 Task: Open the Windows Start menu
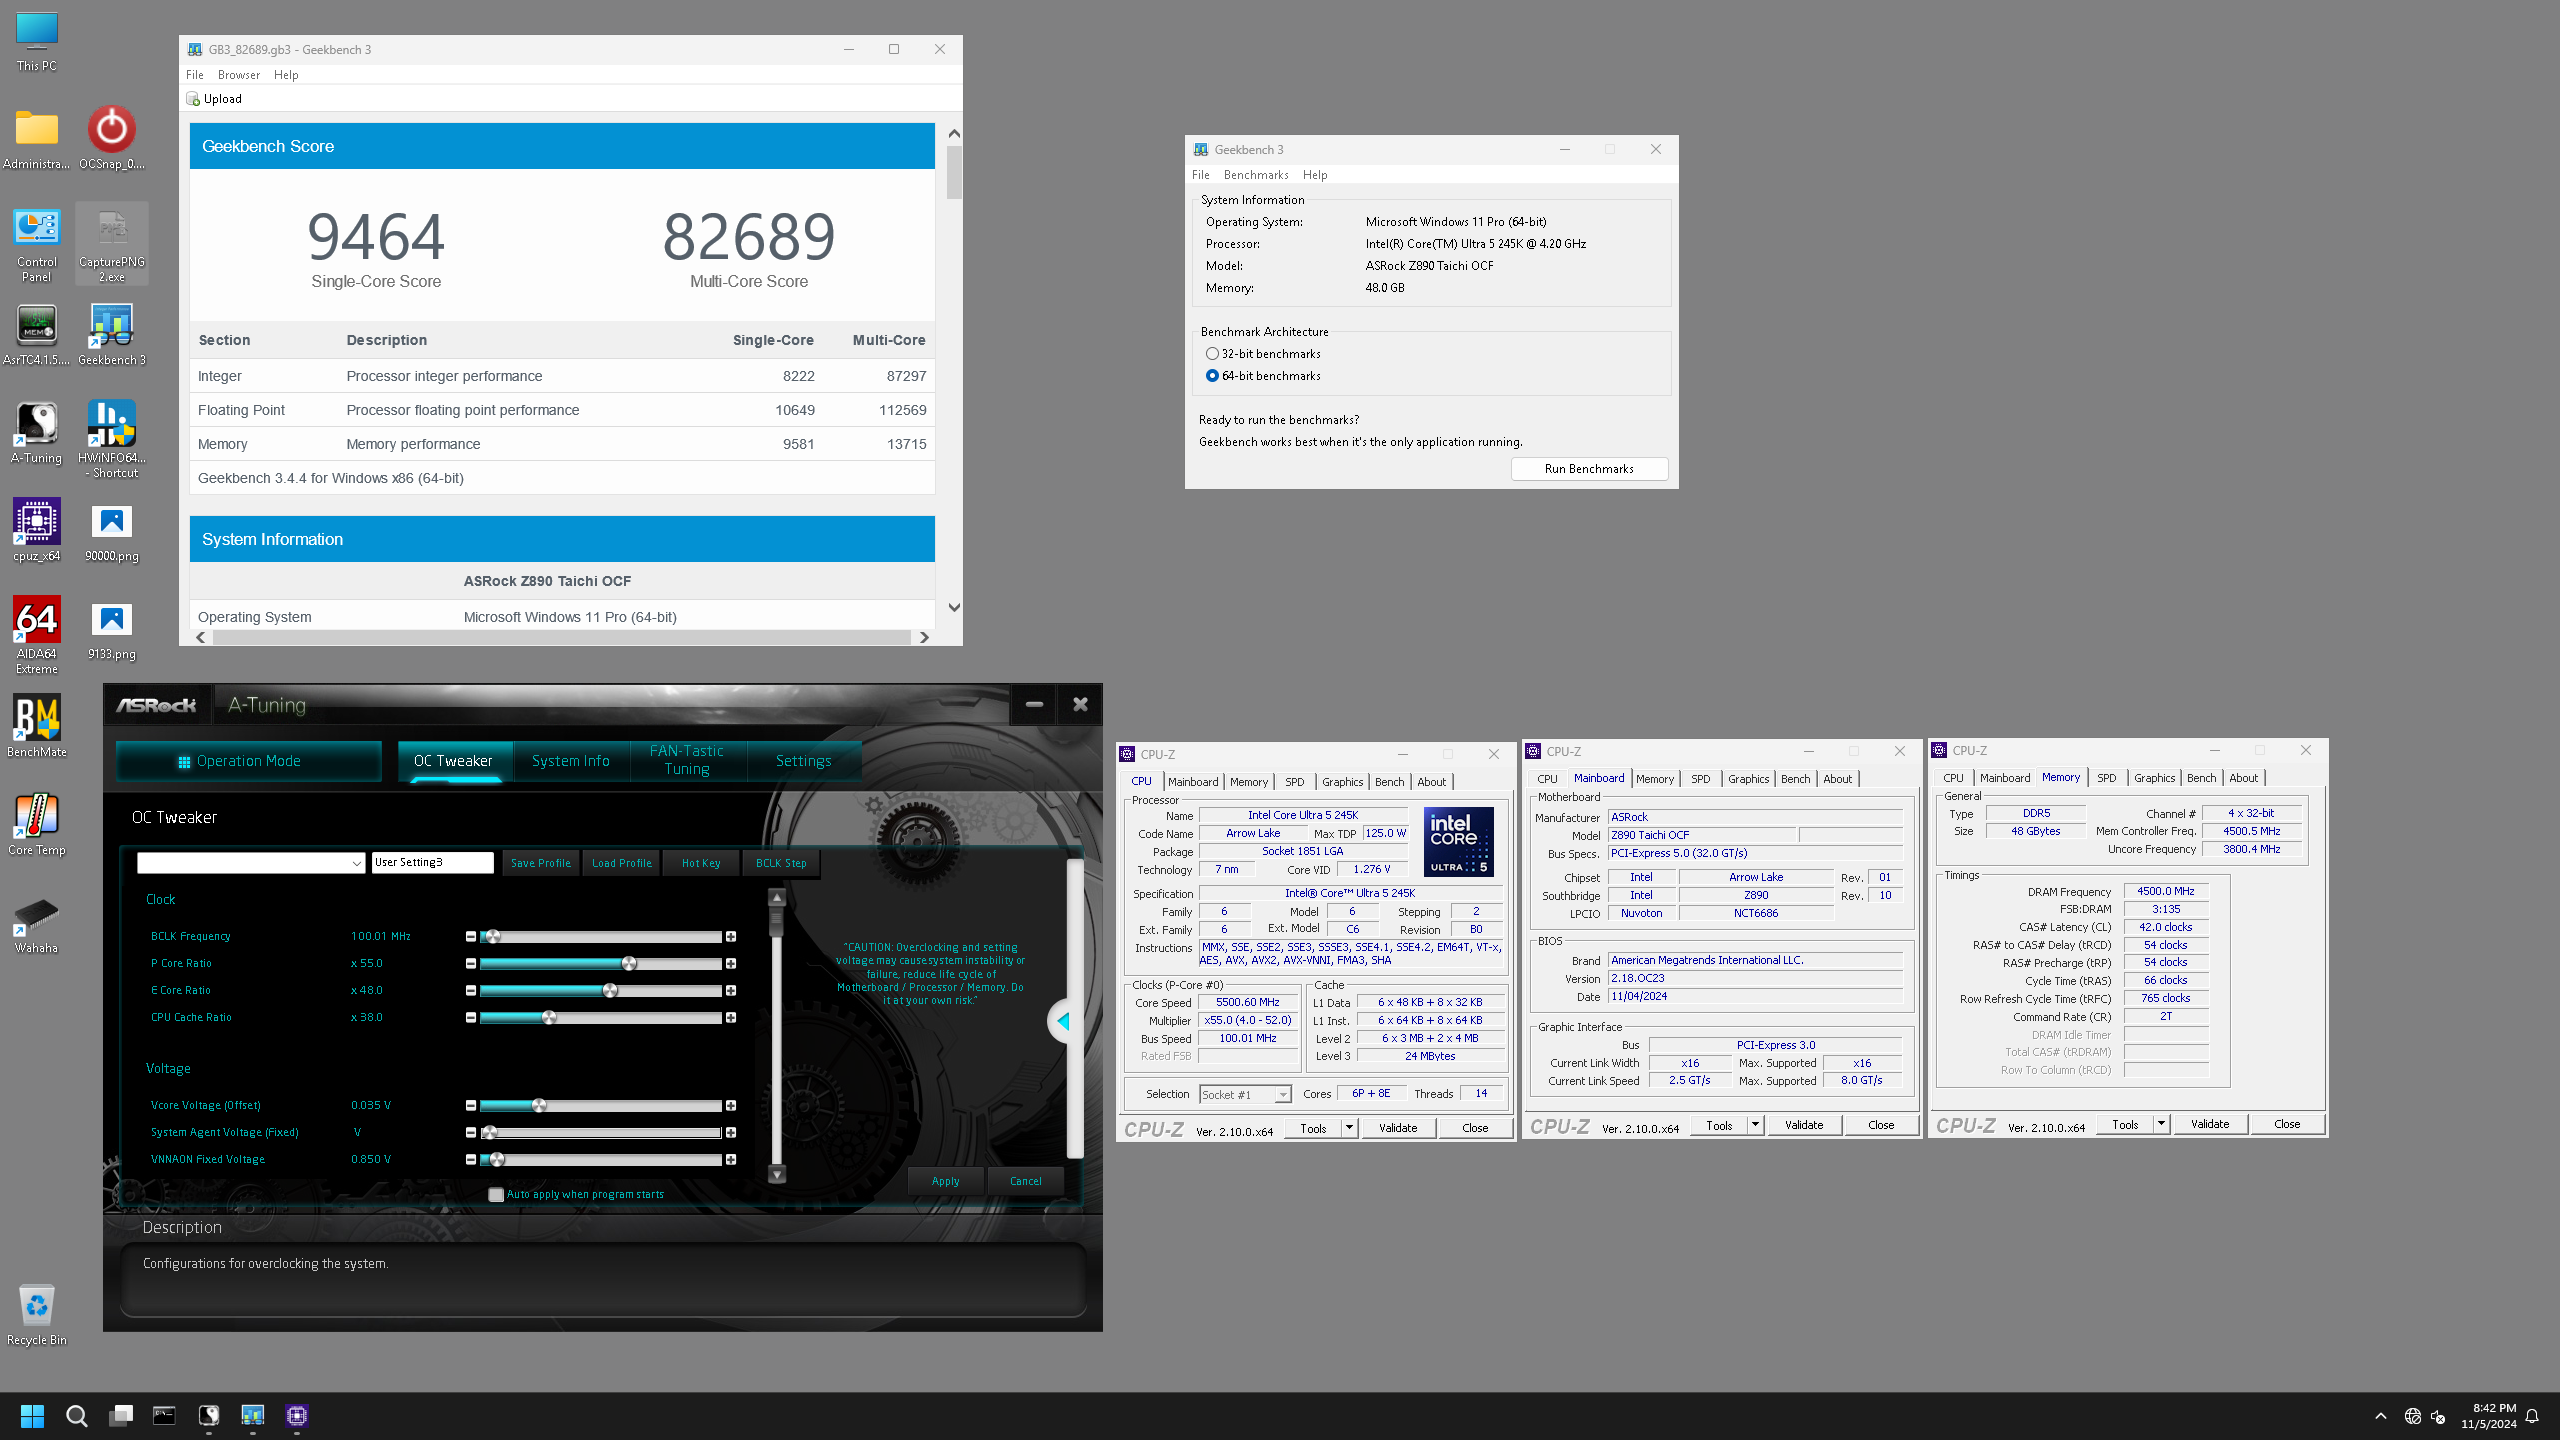coord(32,1416)
